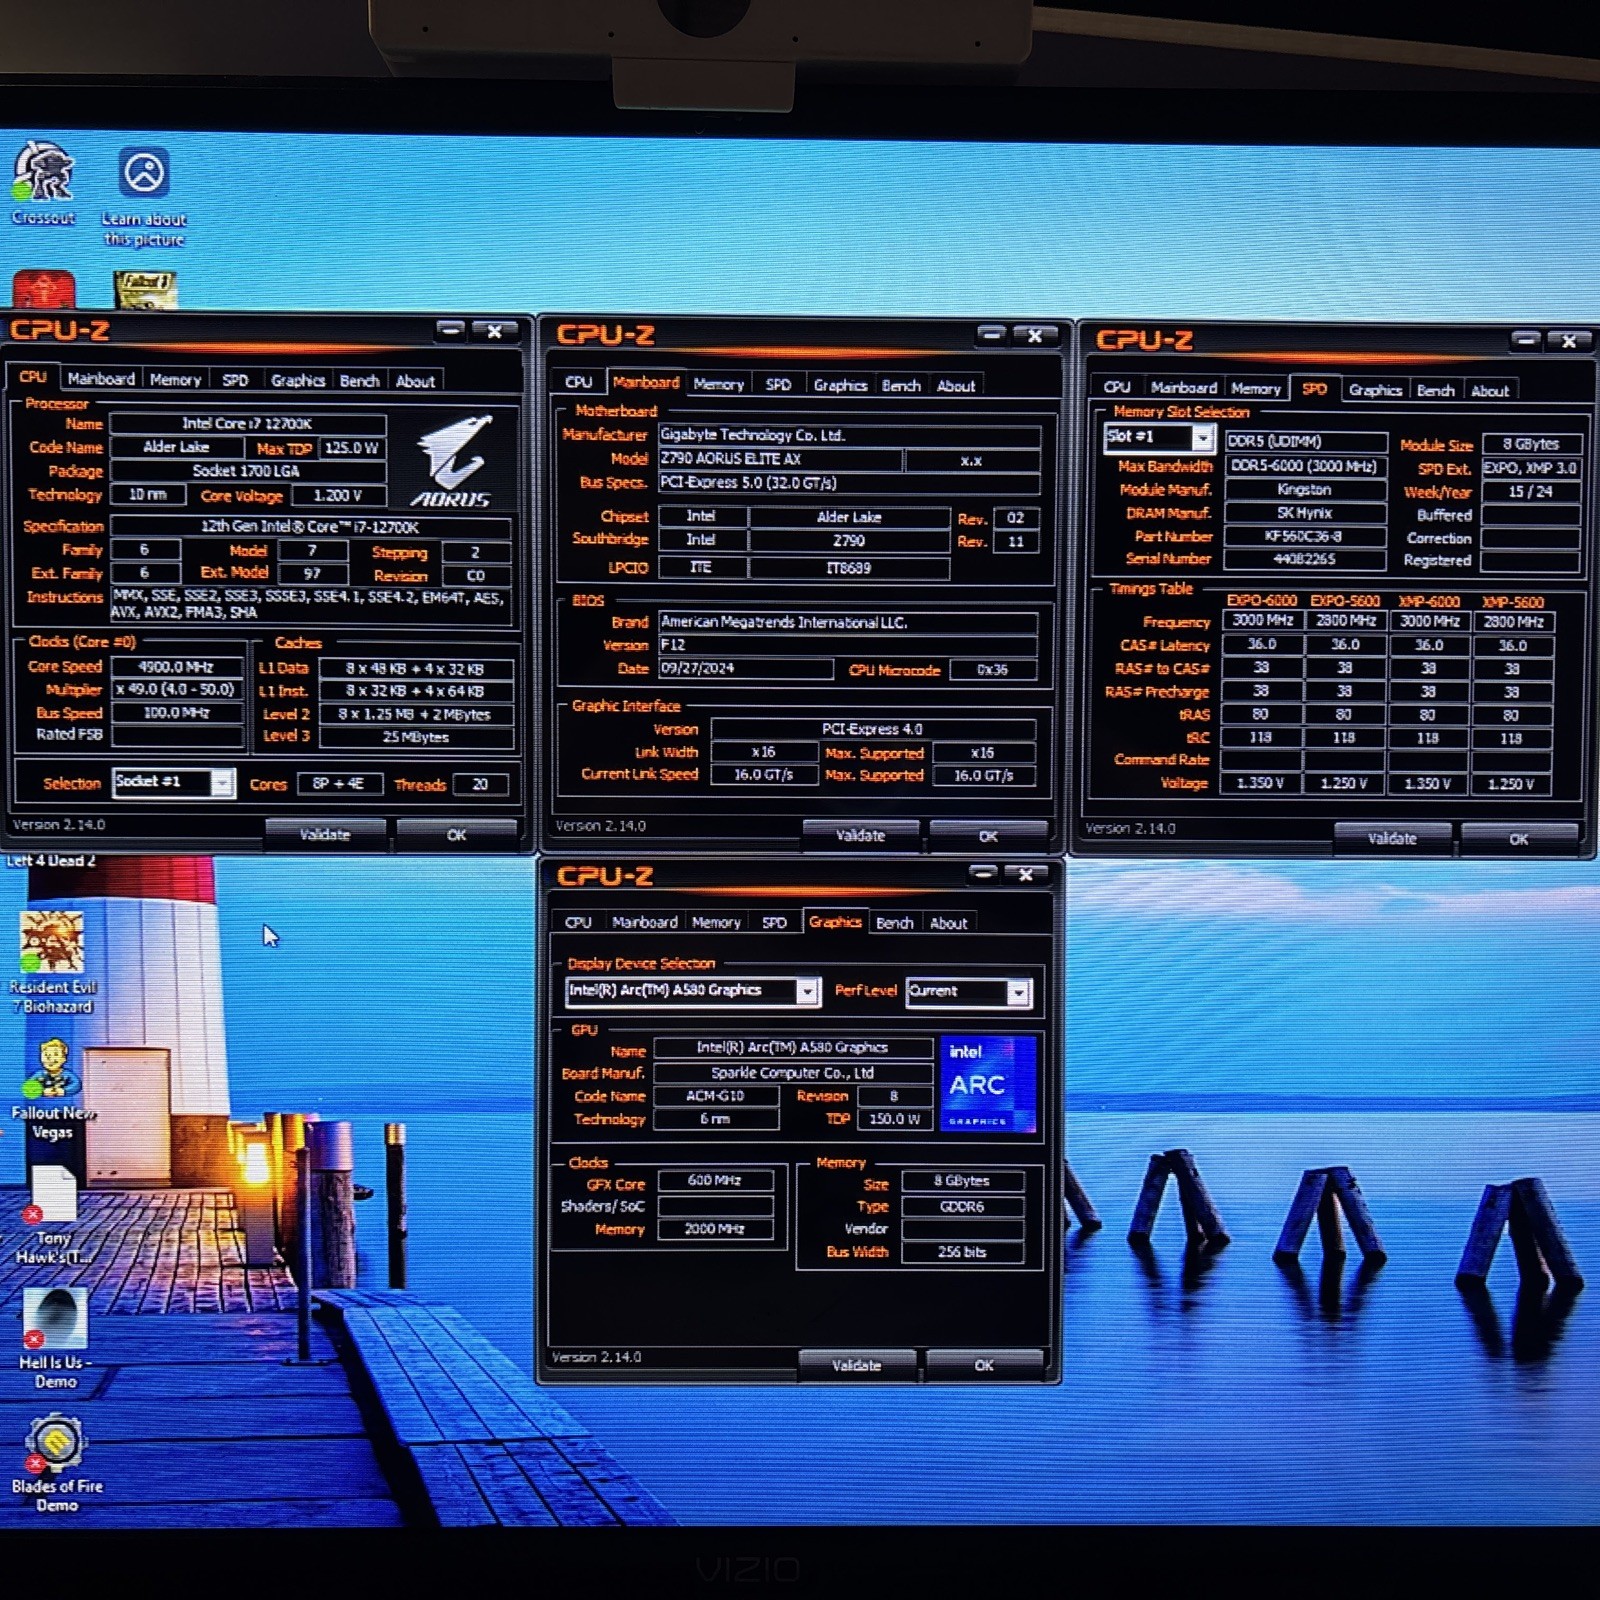Screen dimensions: 1600x1600
Task: Click Validate in the CPU window
Action: (x=325, y=834)
